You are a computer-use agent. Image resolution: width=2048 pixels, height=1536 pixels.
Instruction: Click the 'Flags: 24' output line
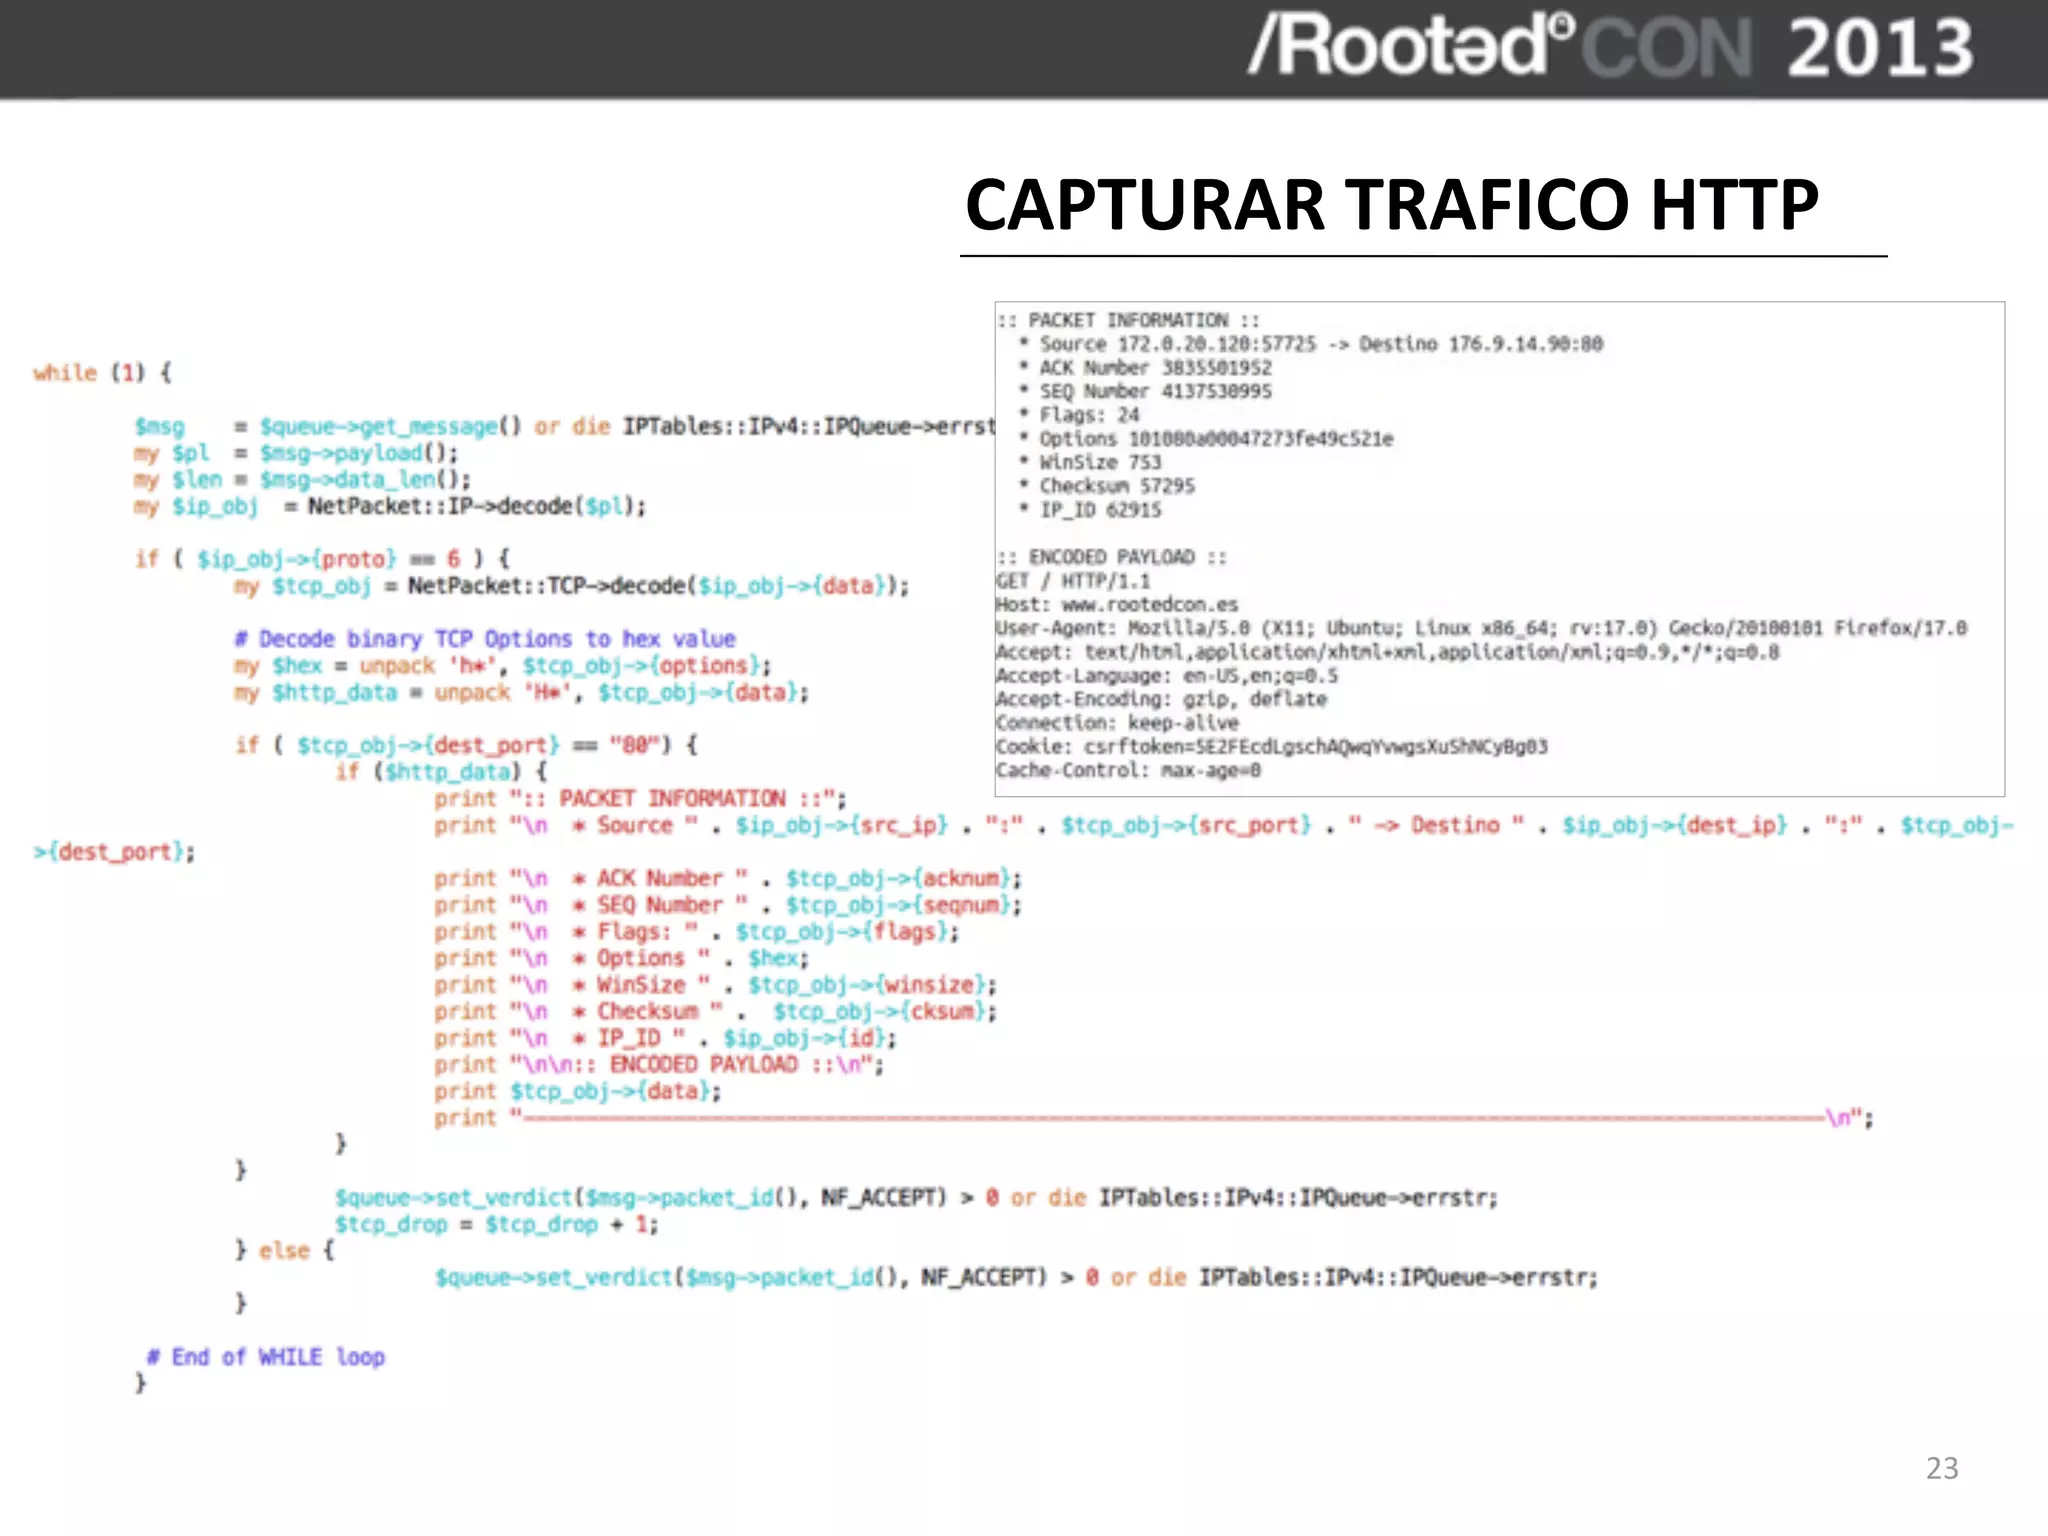click(1079, 415)
